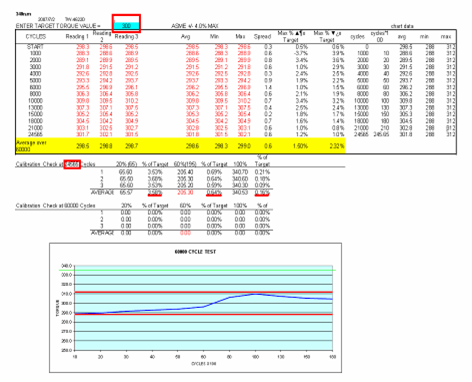This screenshot has height=382, width=472.
Task: Click the green line near chart top
Action: pyautogui.click(x=197, y=270)
